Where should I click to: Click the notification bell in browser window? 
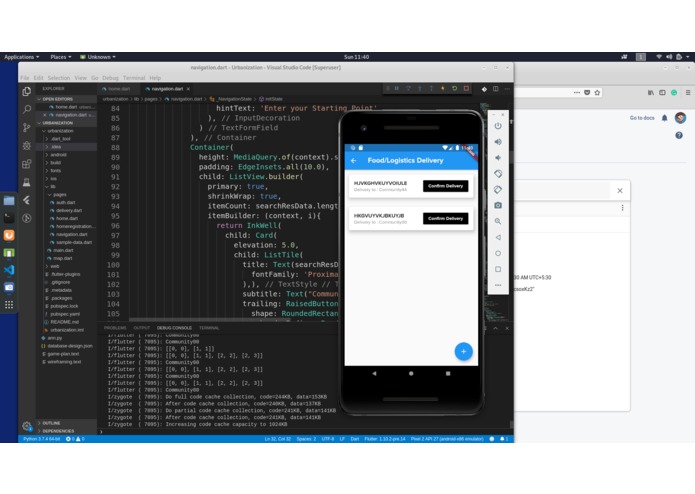click(664, 118)
